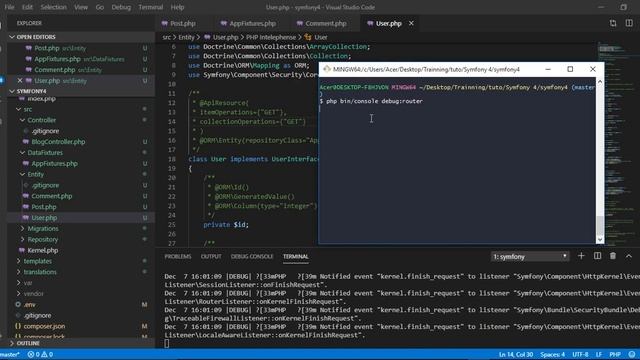Viewport: 640px width, 360px height.
Task: Open Post.php in Entity folder tree
Action: point(44,207)
